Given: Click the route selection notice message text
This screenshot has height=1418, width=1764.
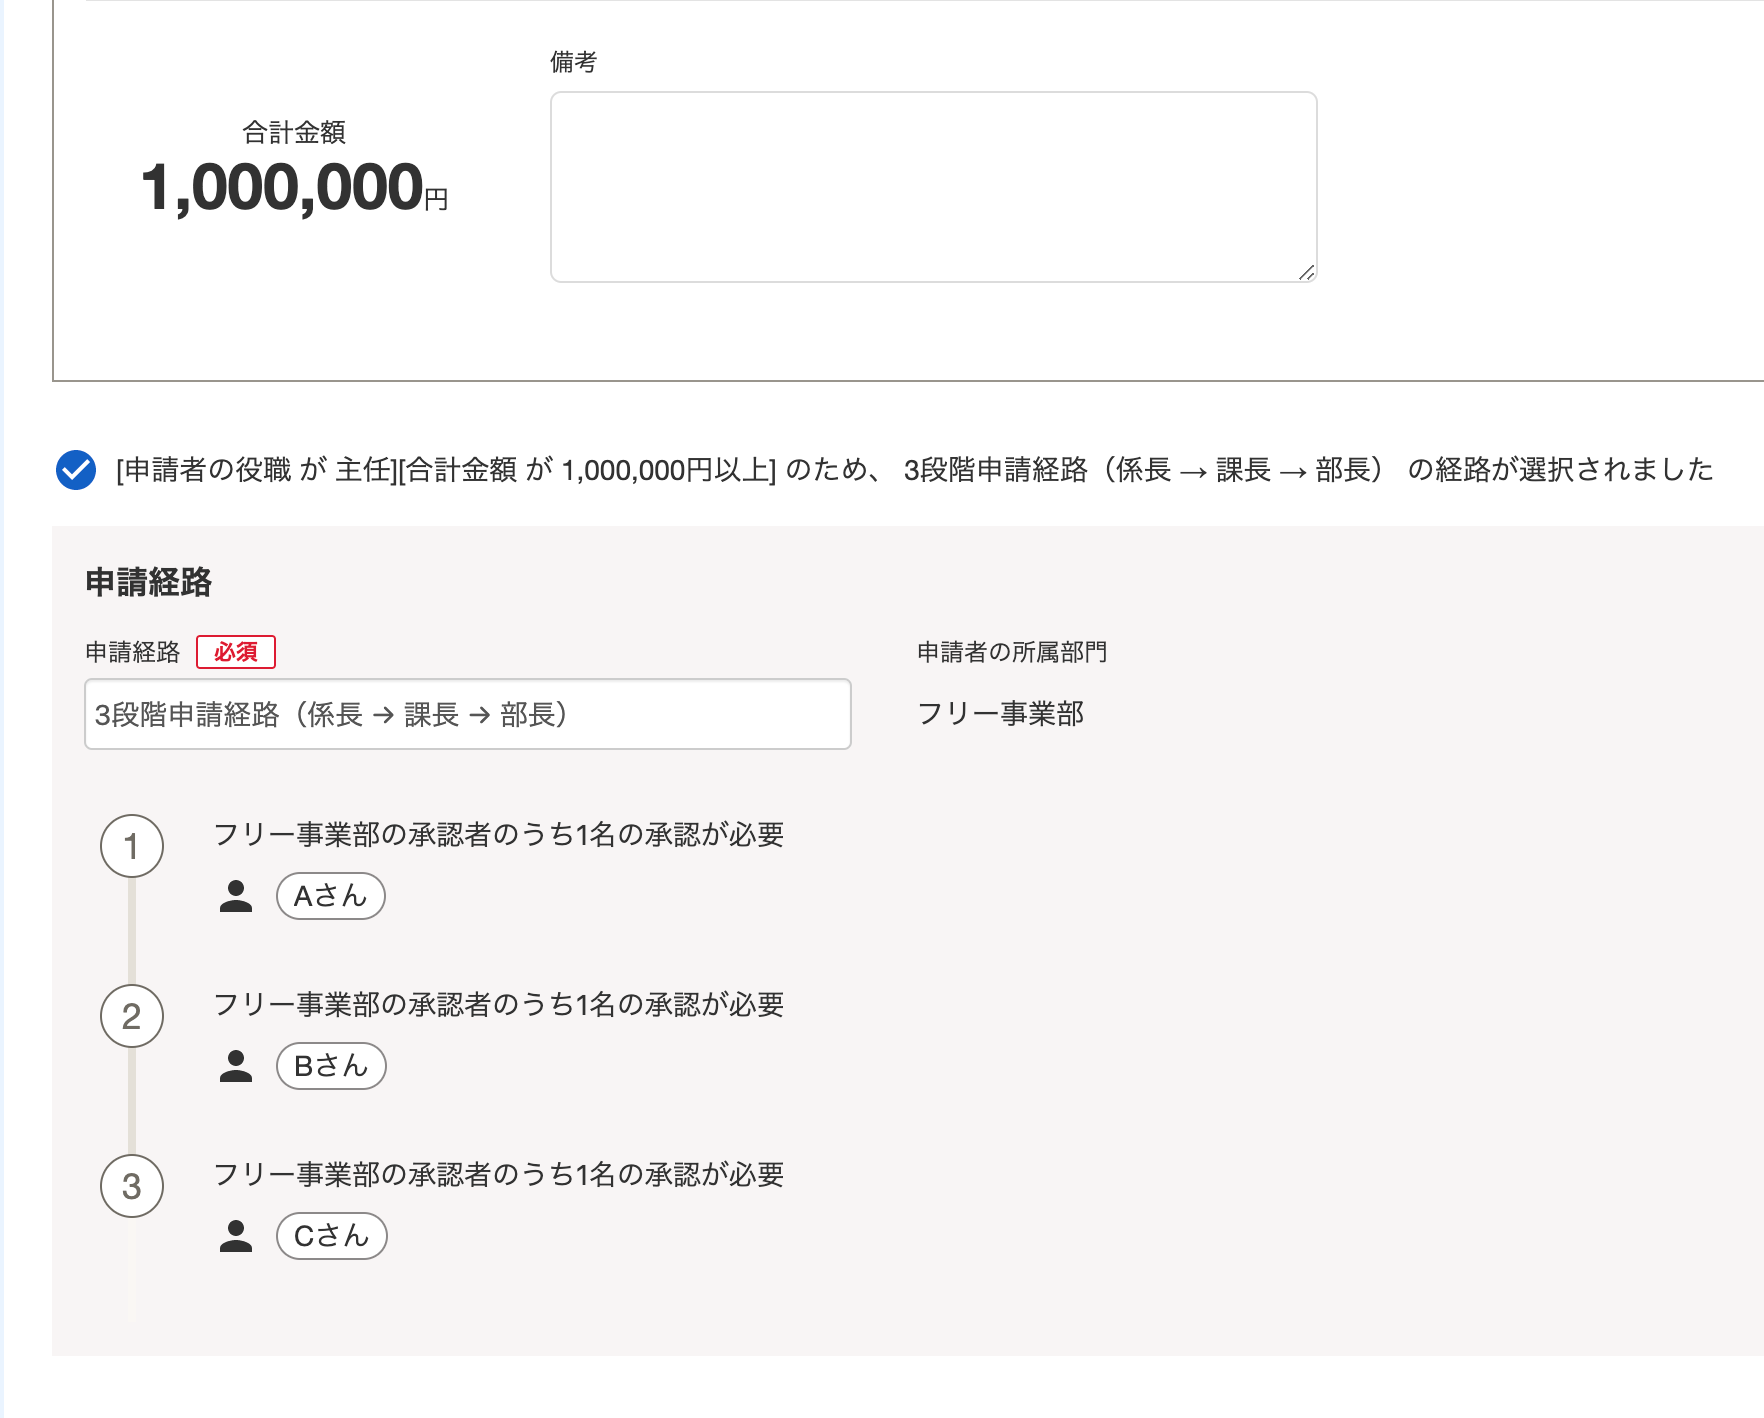Looking at the screenshot, I should [x=915, y=470].
